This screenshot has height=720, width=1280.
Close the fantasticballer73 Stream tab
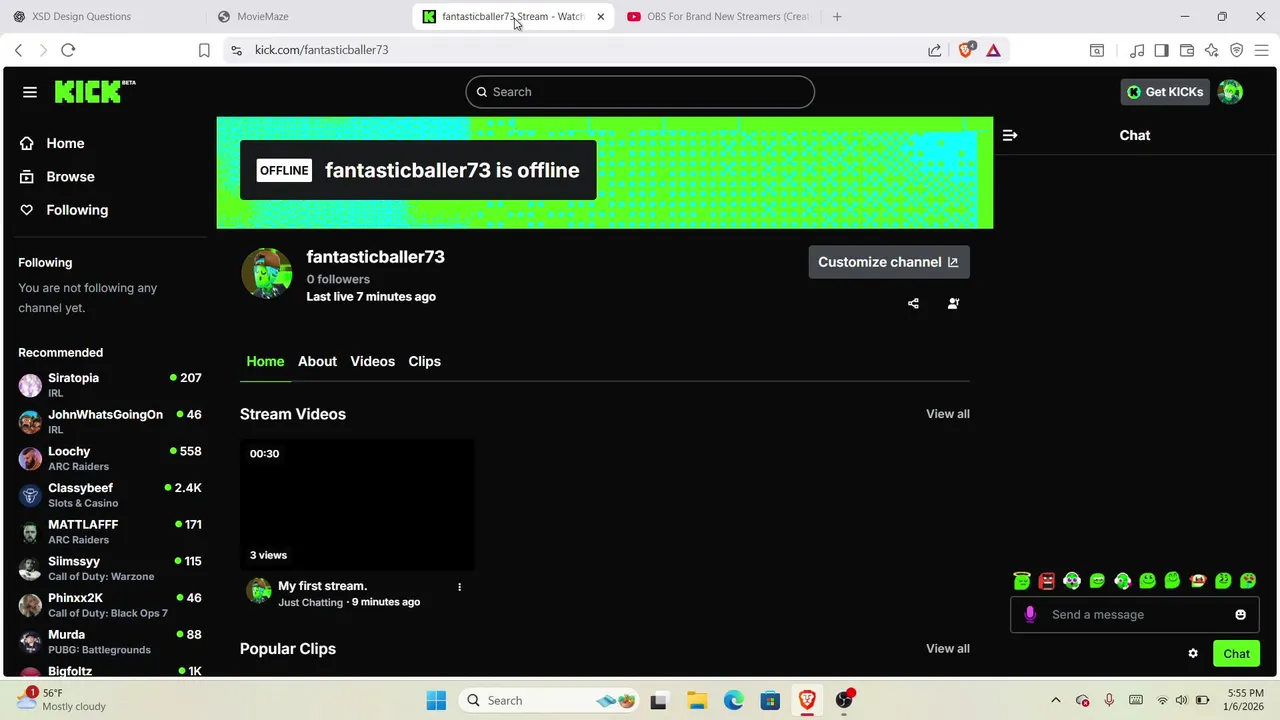[600, 16]
